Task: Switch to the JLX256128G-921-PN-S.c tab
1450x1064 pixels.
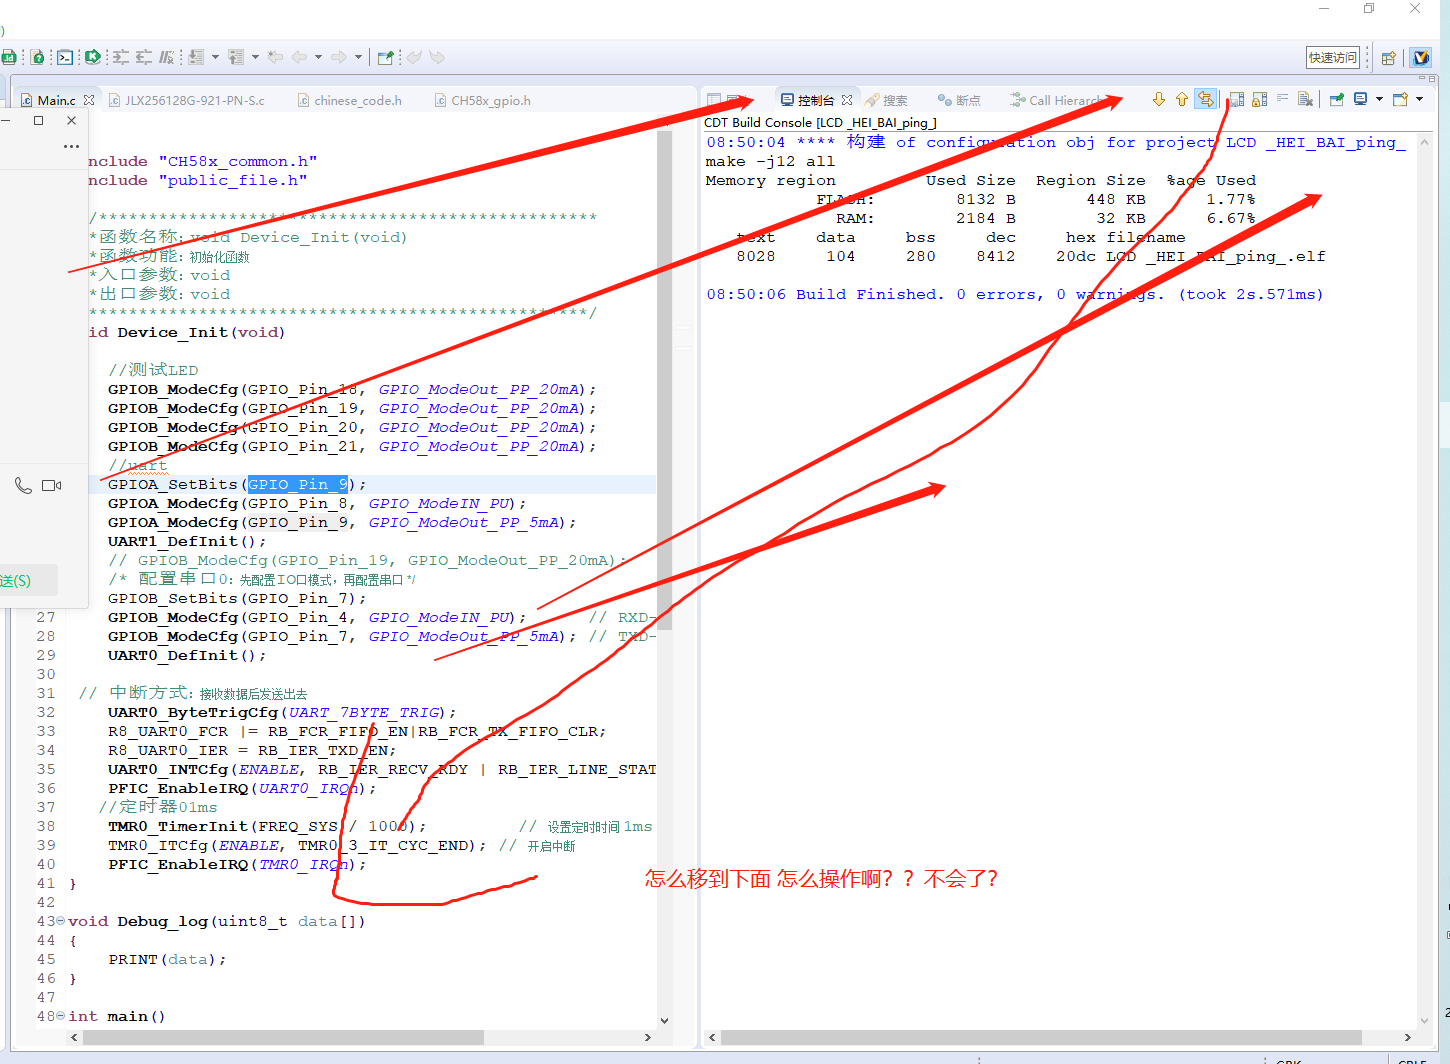Action: pyautogui.click(x=187, y=100)
